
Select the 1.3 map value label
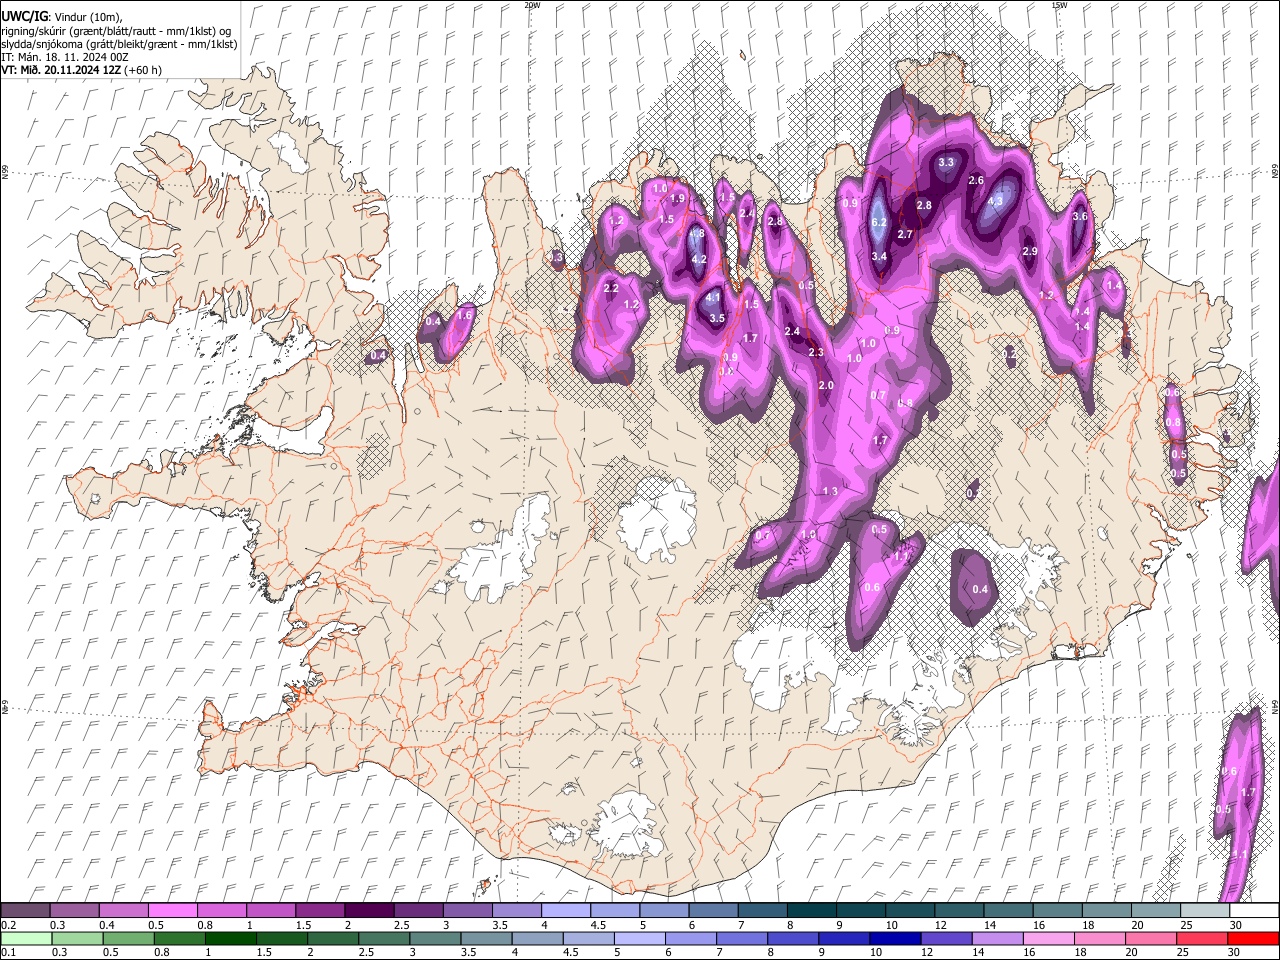click(830, 491)
